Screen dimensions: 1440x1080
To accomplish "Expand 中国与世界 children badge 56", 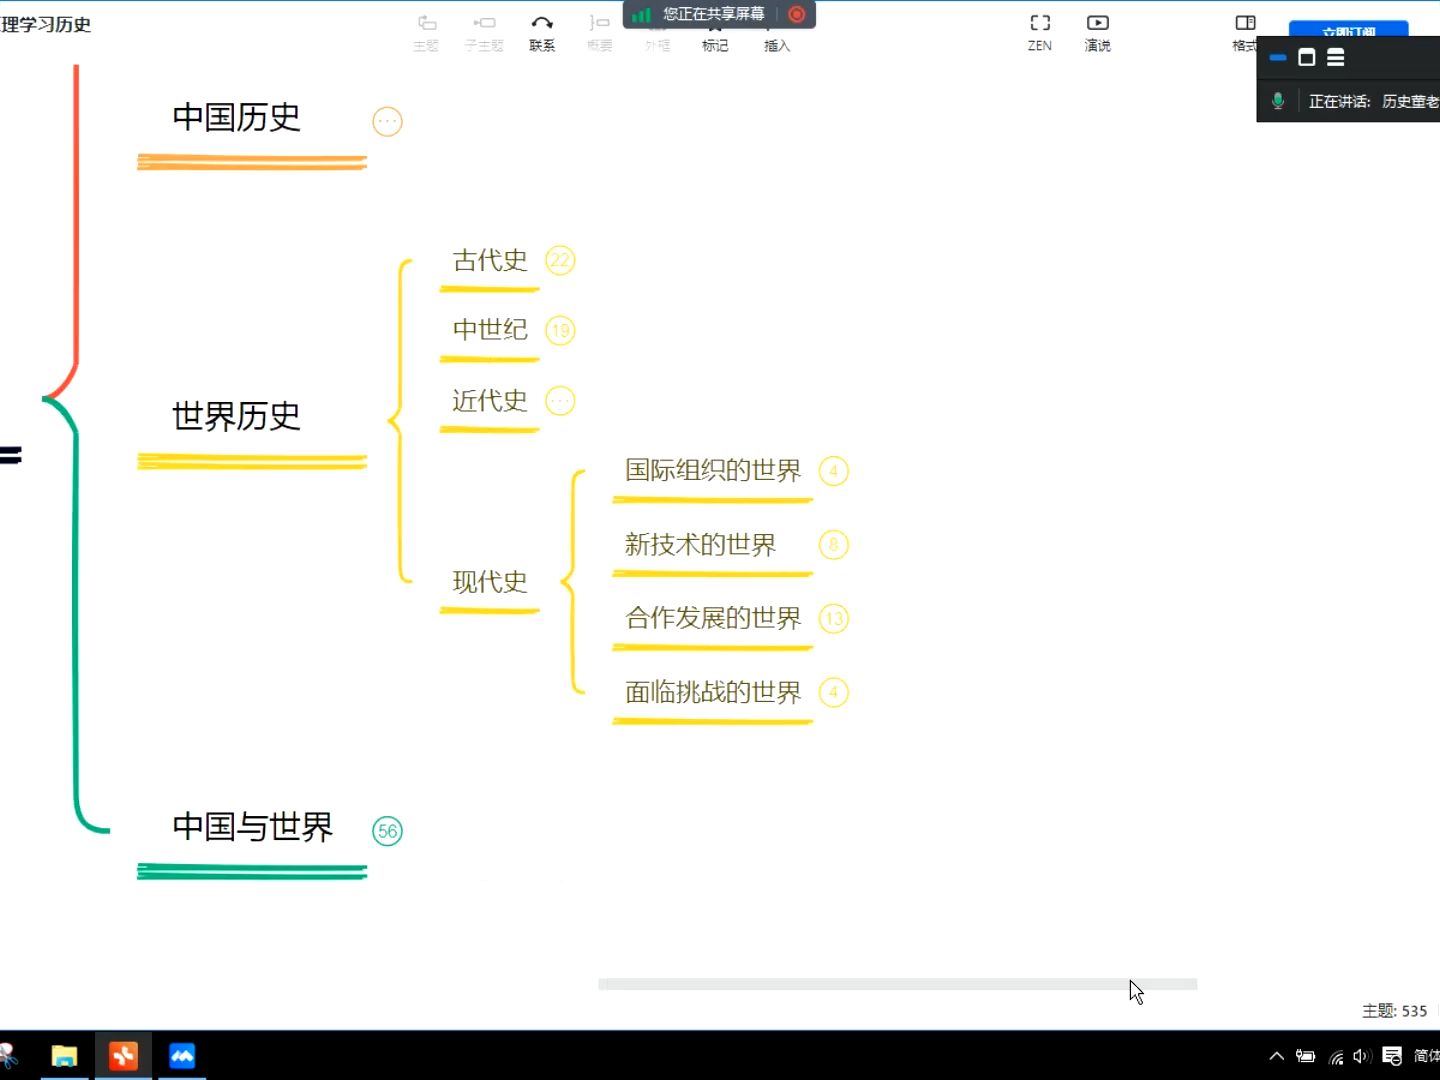I will point(387,831).
